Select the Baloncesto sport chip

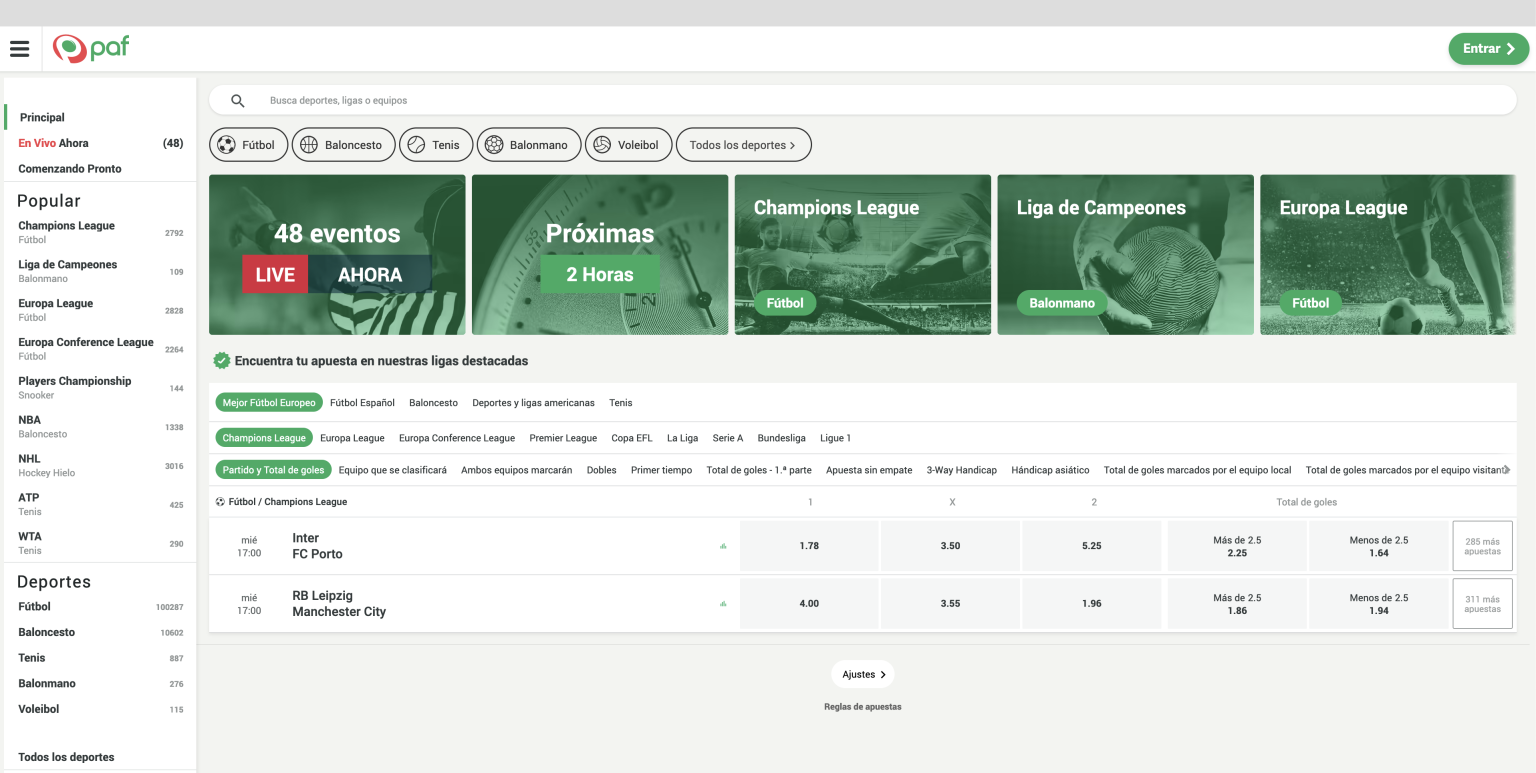click(343, 145)
